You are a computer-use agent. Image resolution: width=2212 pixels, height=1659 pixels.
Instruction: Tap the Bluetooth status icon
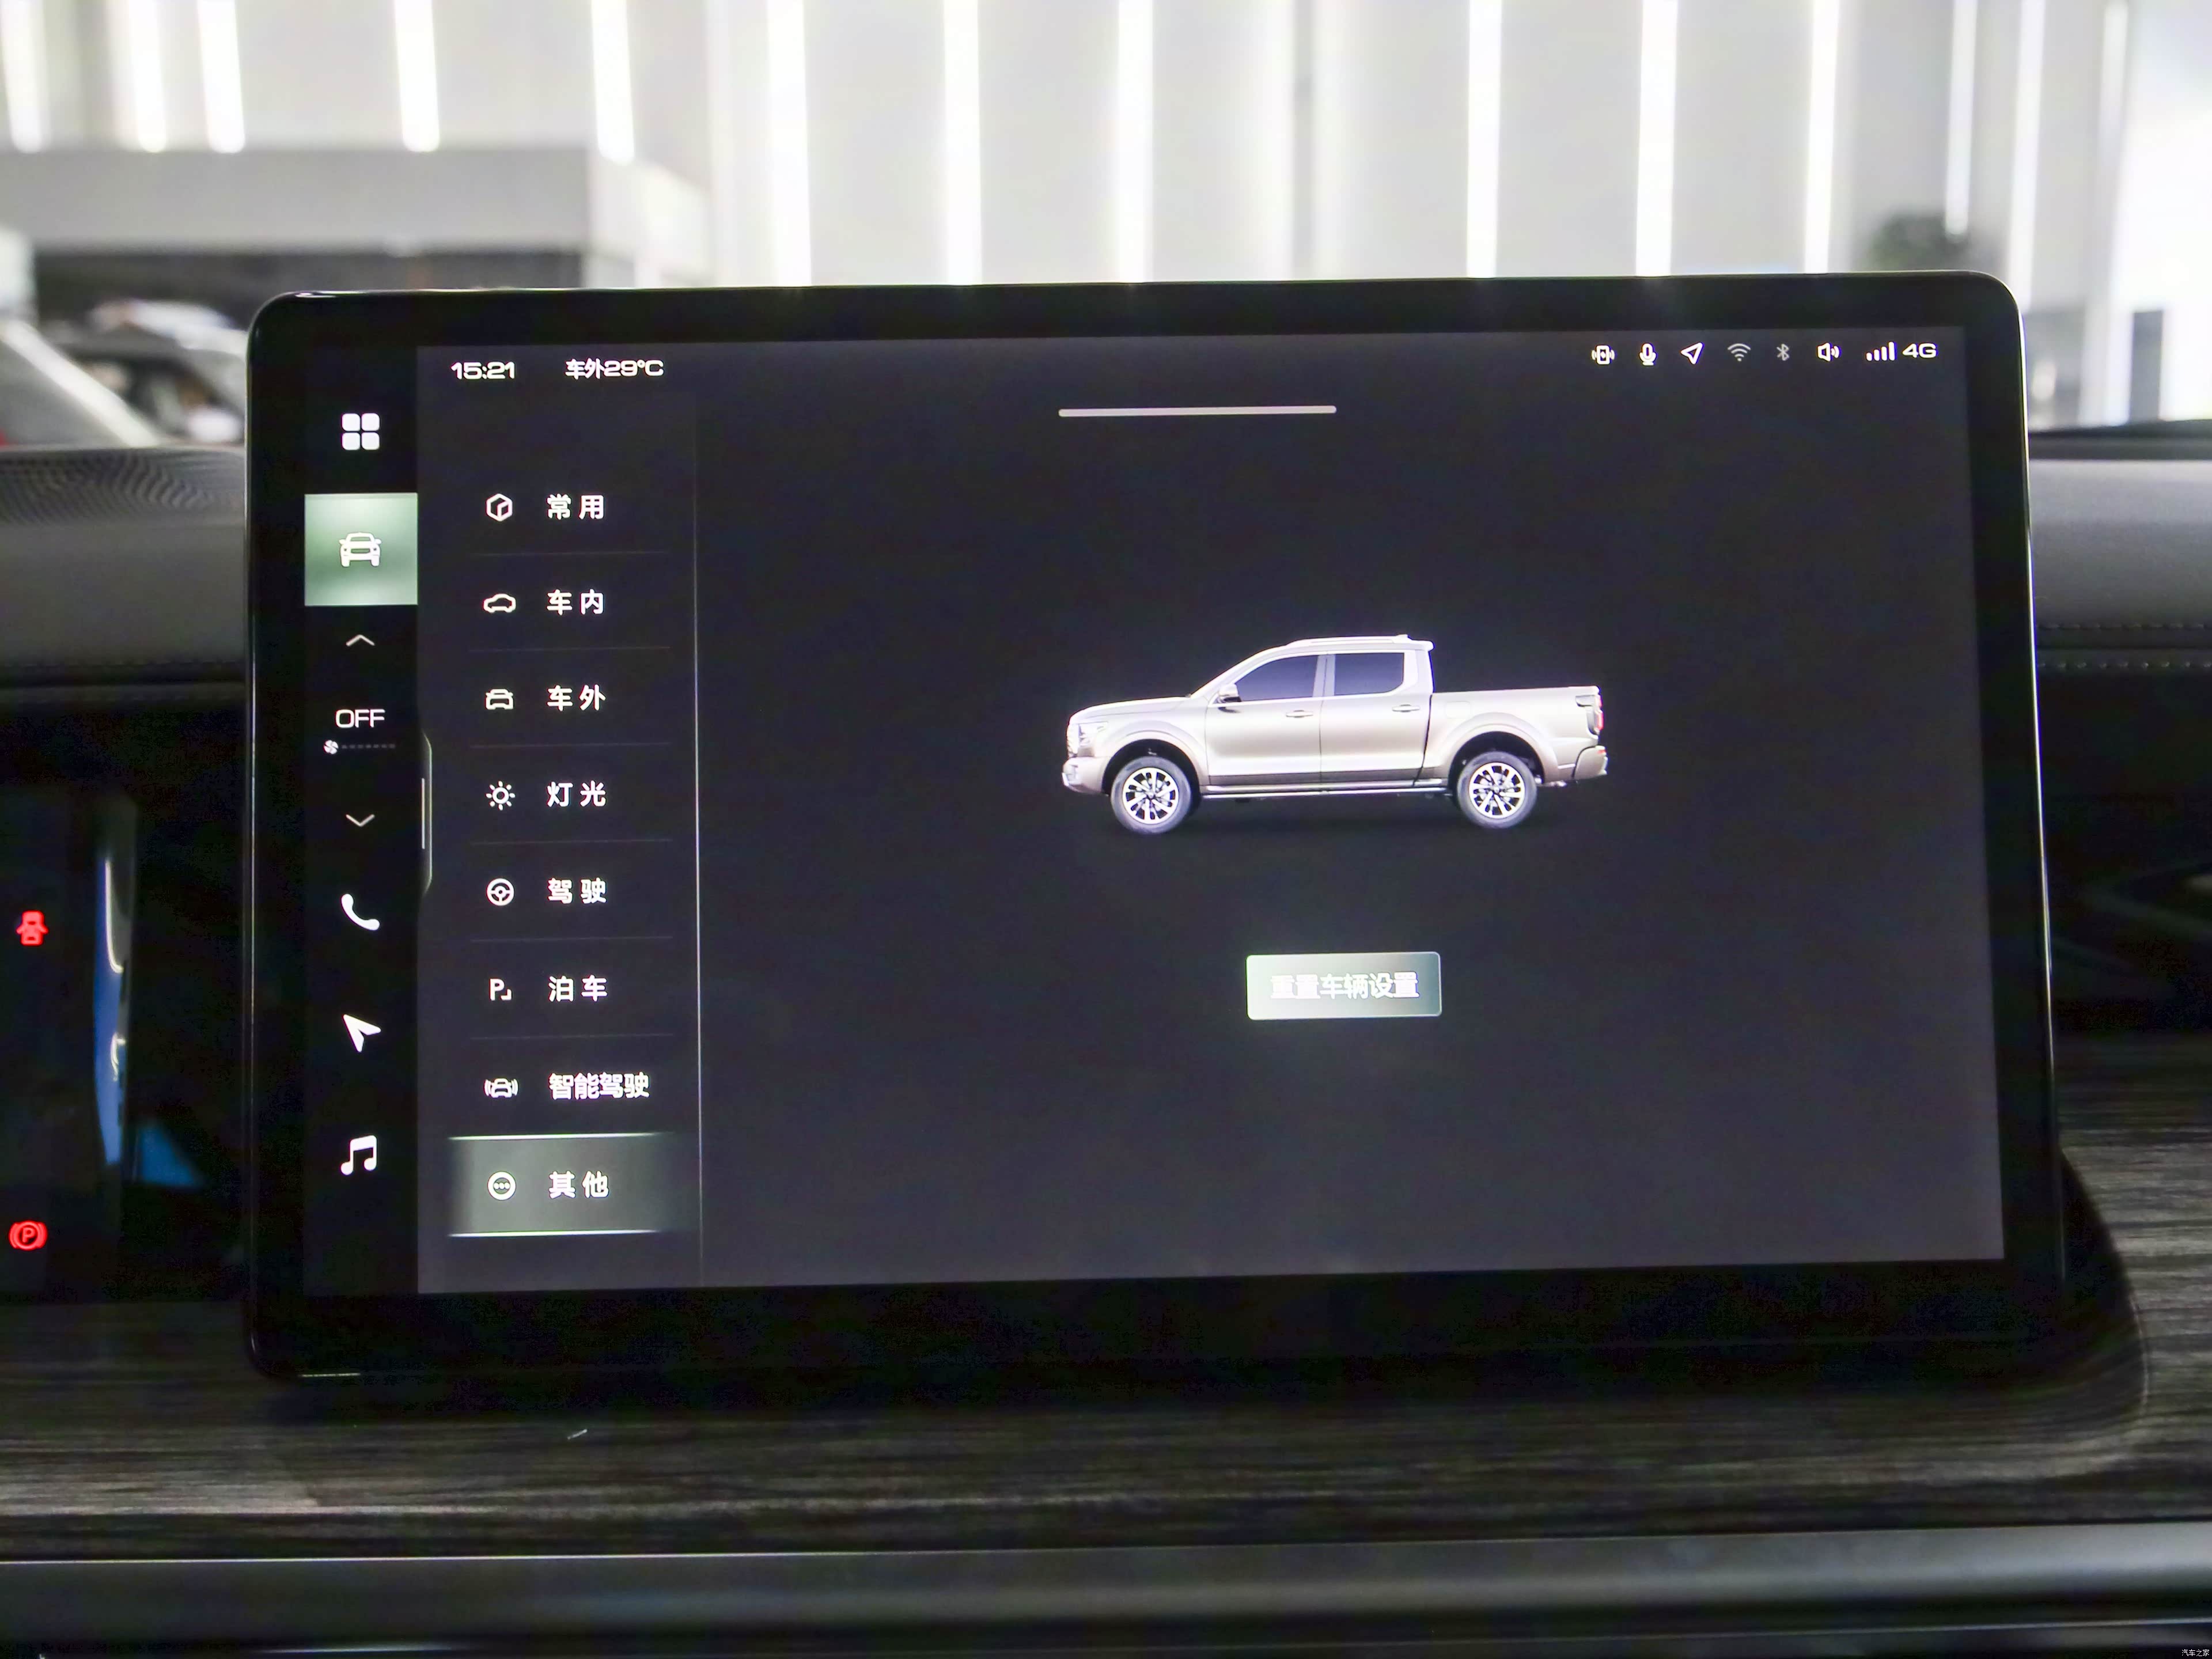(1782, 352)
